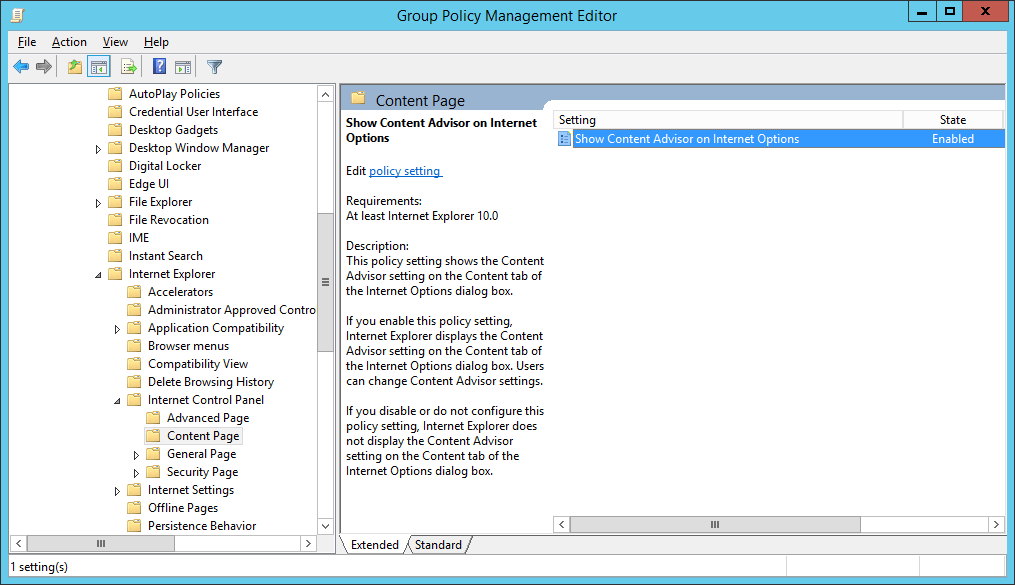Select the Content Page folder
This screenshot has width=1015, height=585.
(203, 436)
